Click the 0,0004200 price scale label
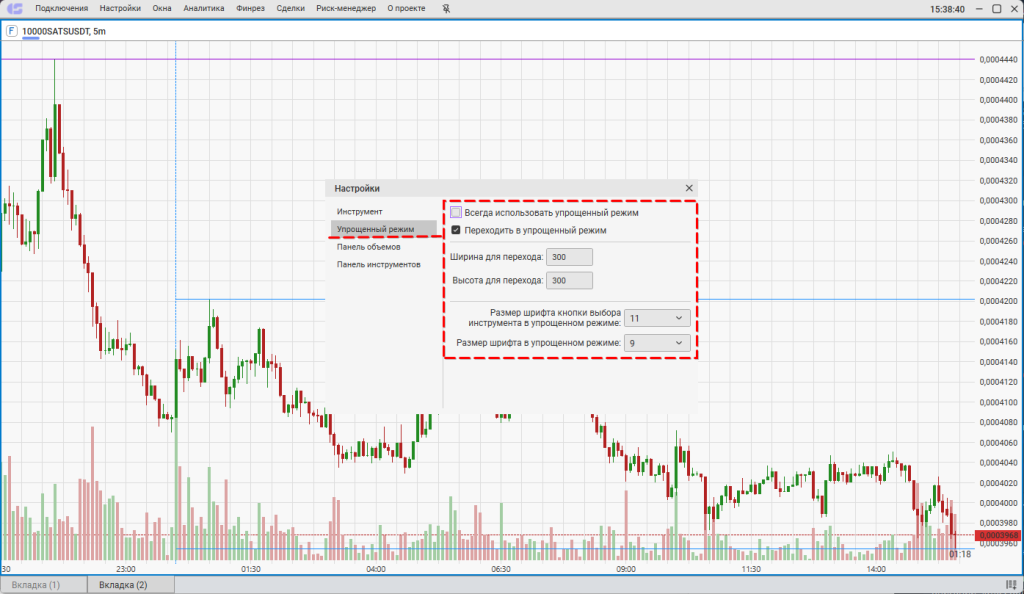 (999, 301)
